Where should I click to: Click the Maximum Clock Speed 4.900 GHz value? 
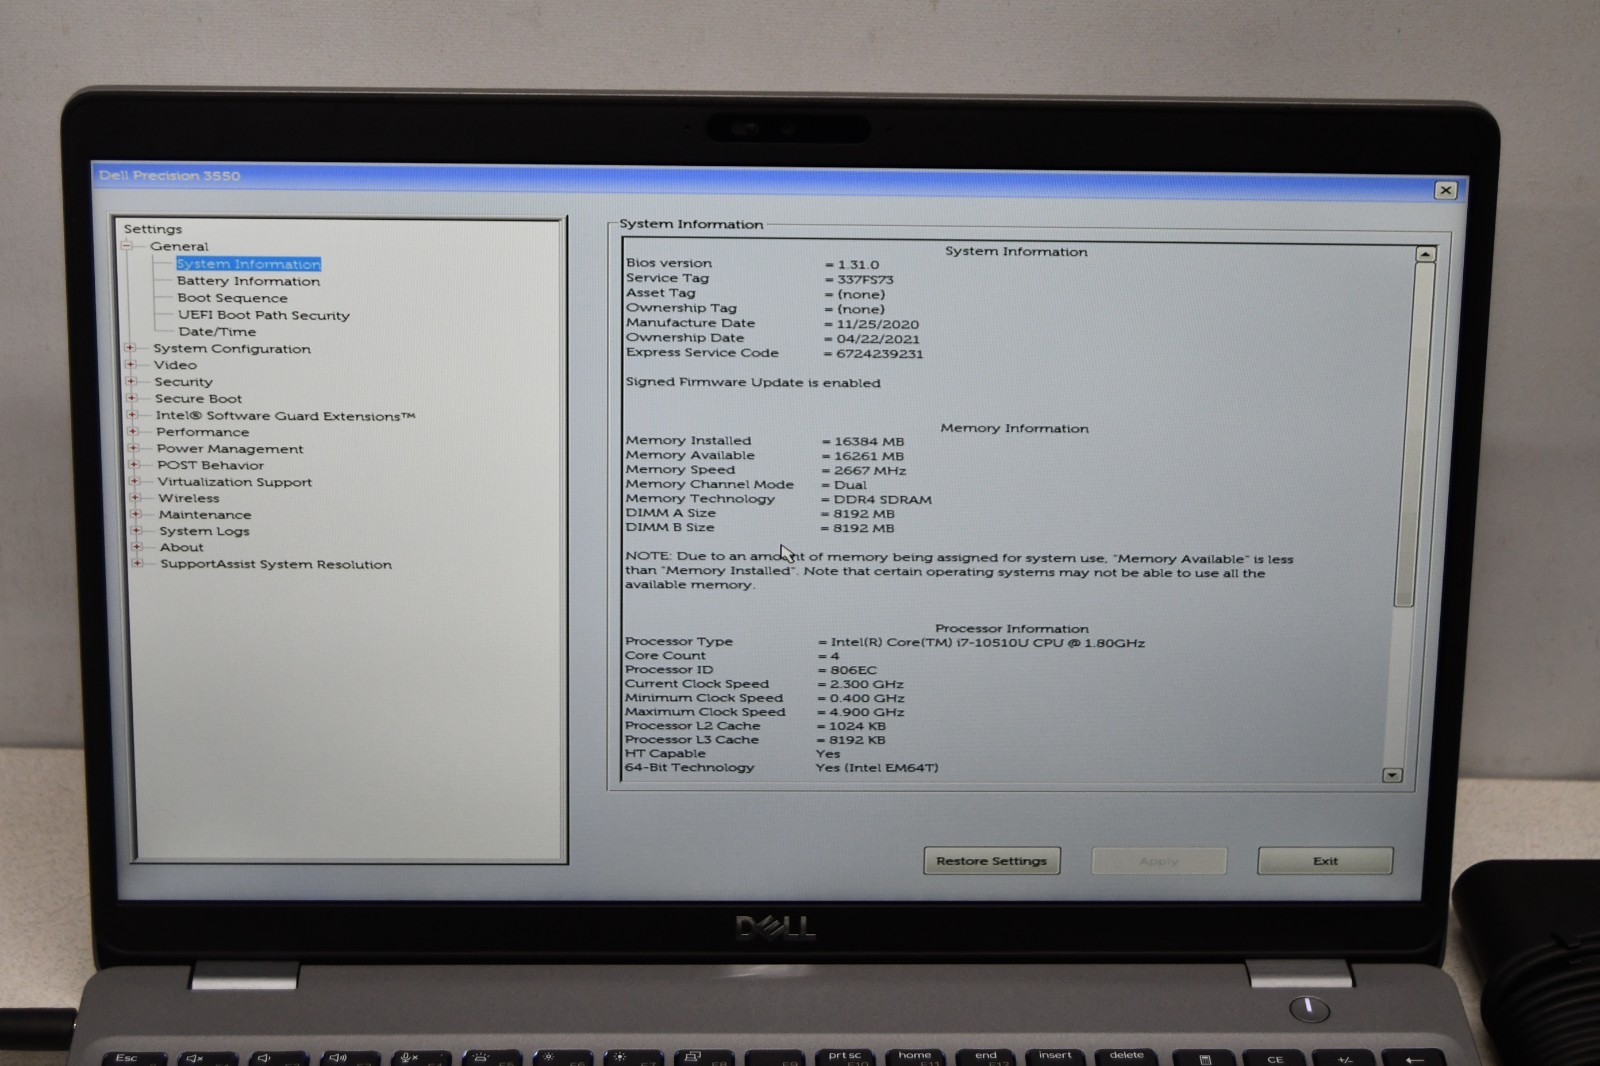866,712
